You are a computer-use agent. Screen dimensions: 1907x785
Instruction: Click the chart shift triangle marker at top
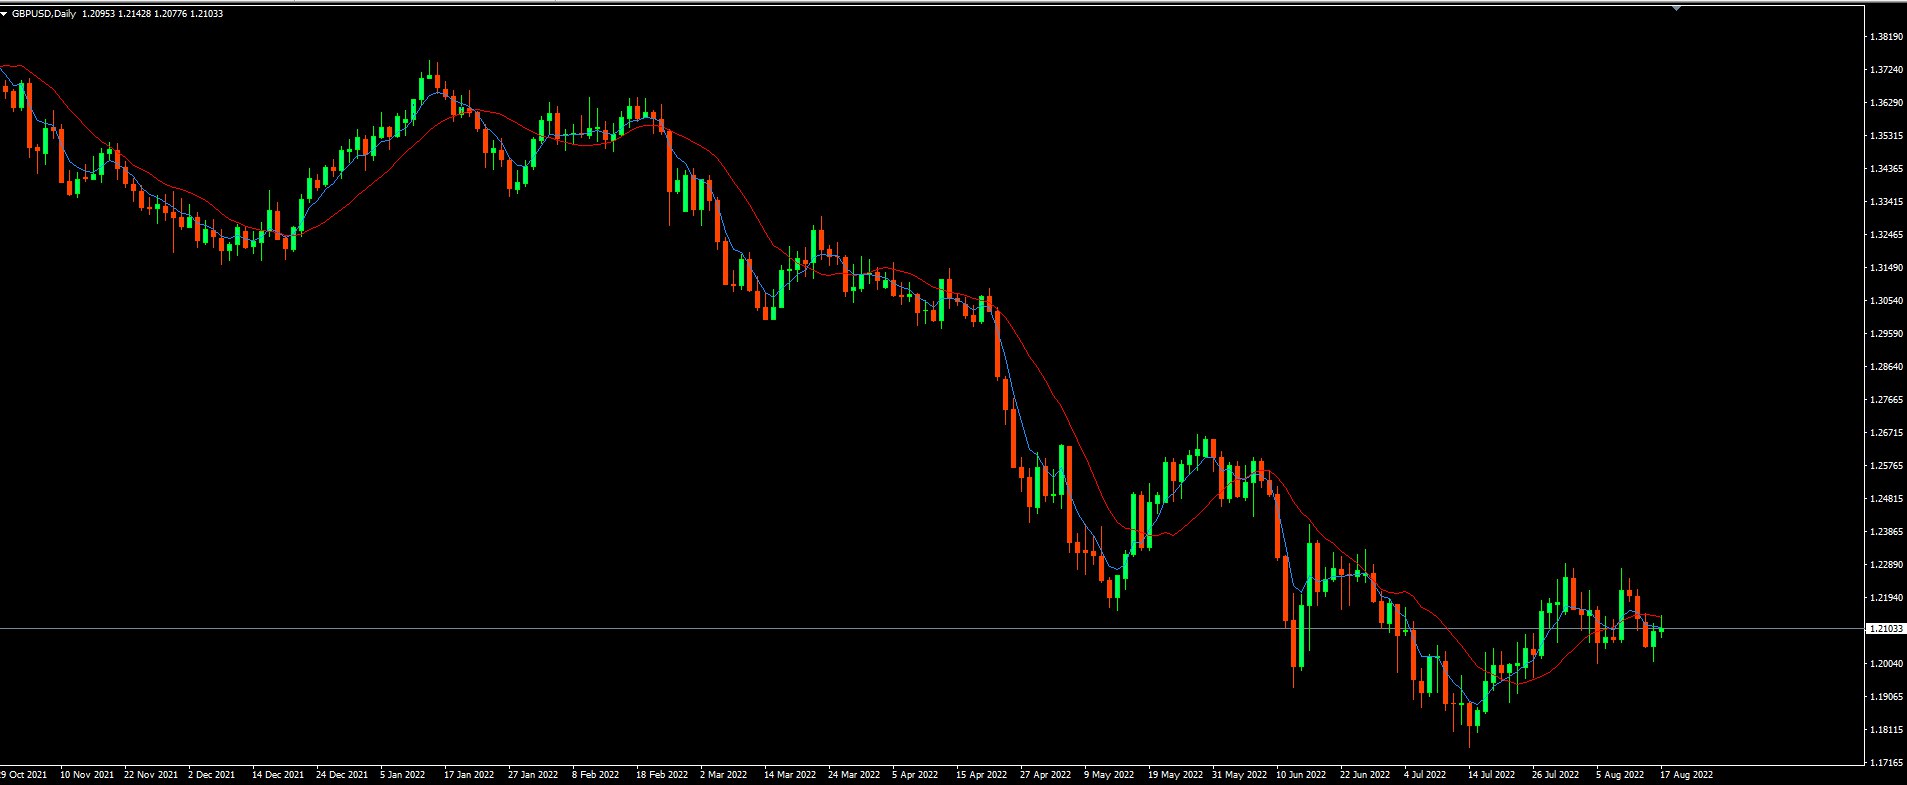click(1676, 8)
